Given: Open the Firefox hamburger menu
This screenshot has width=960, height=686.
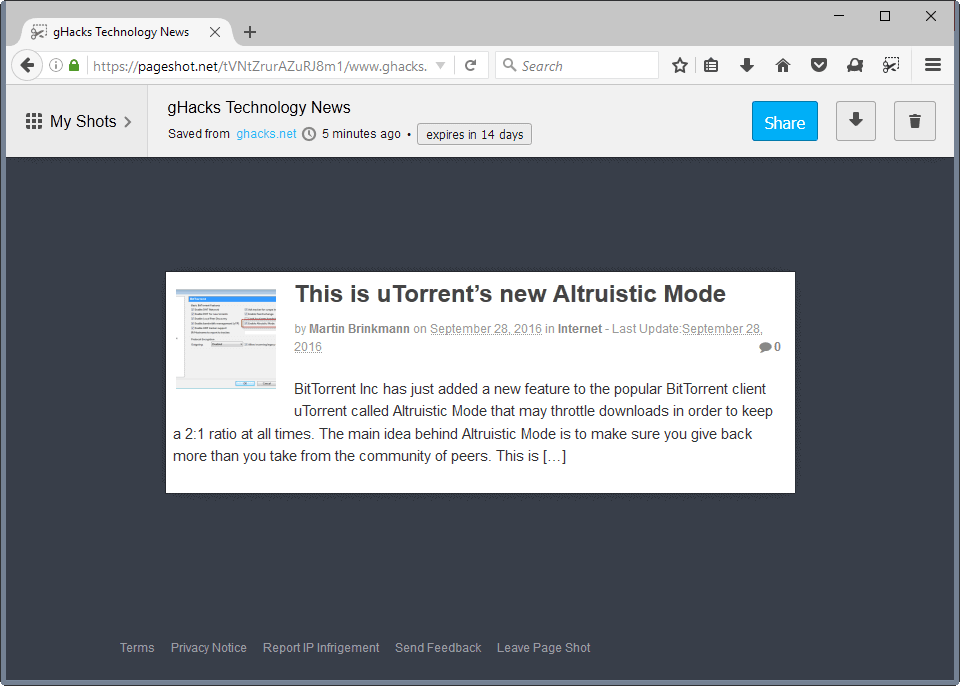Looking at the screenshot, I should (x=932, y=64).
